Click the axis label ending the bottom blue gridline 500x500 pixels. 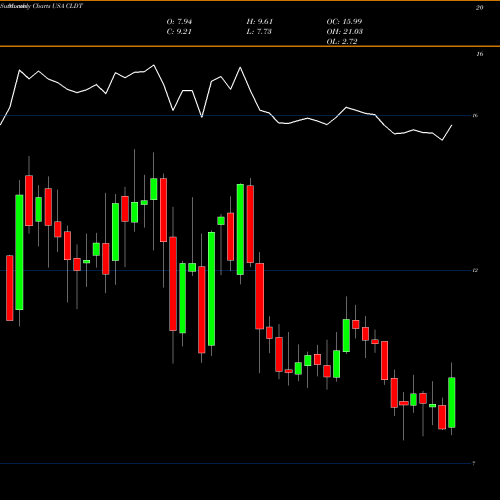(x=473, y=463)
